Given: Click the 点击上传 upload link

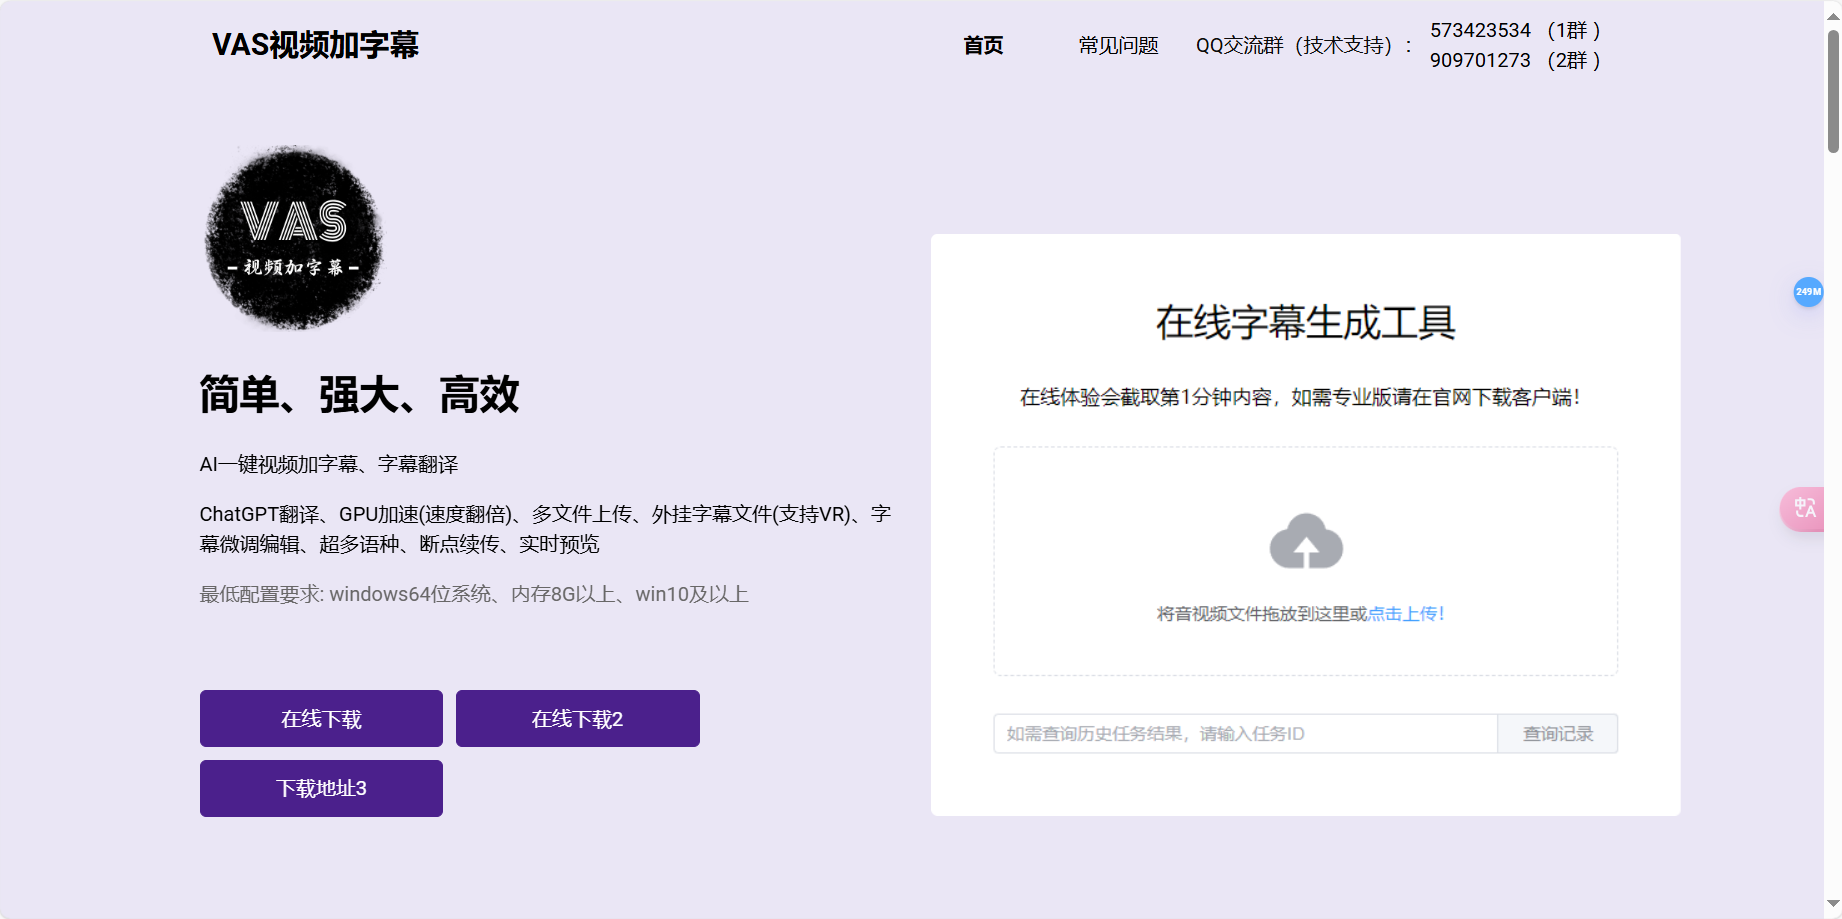Looking at the screenshot, I should [x=1406, y=614].
